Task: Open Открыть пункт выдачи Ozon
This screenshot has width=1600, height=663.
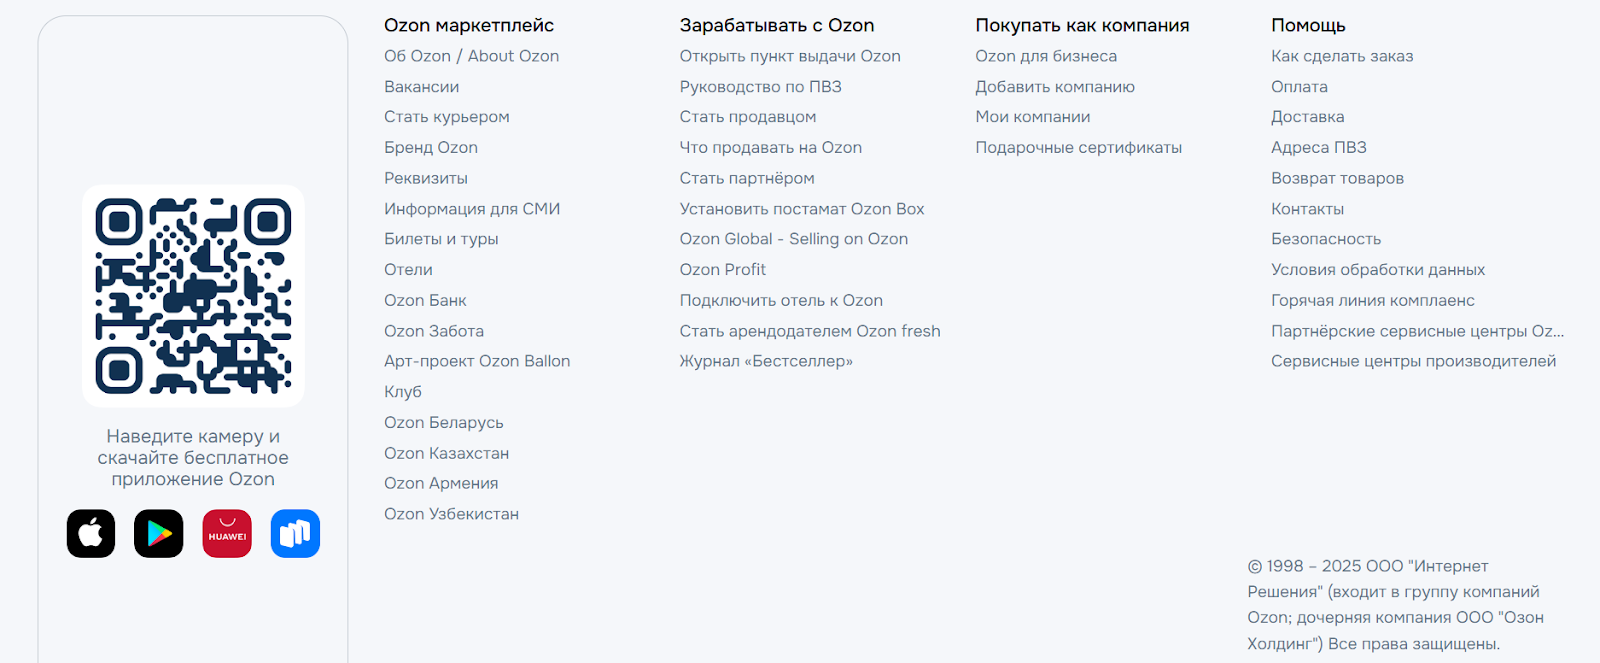Action: (x=789, y=56)
